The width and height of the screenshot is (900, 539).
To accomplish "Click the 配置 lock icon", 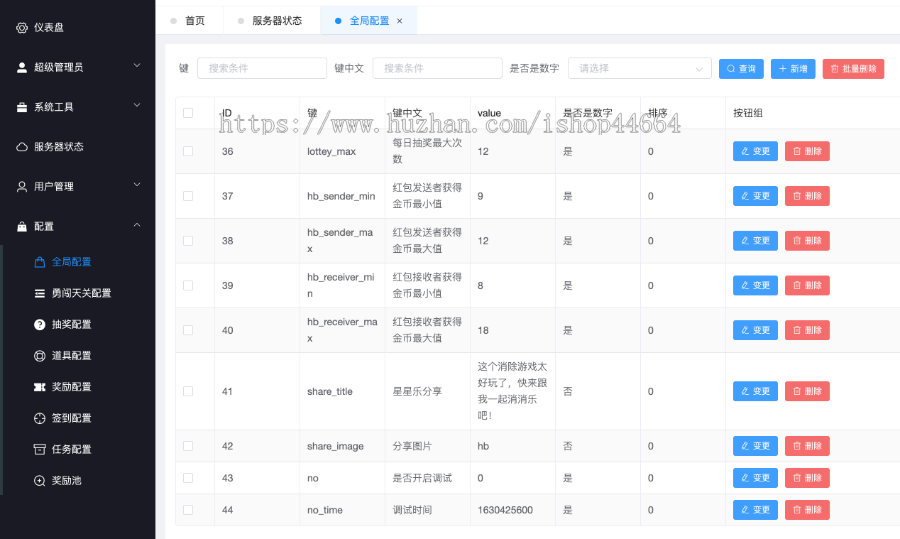I will point(22,226).
